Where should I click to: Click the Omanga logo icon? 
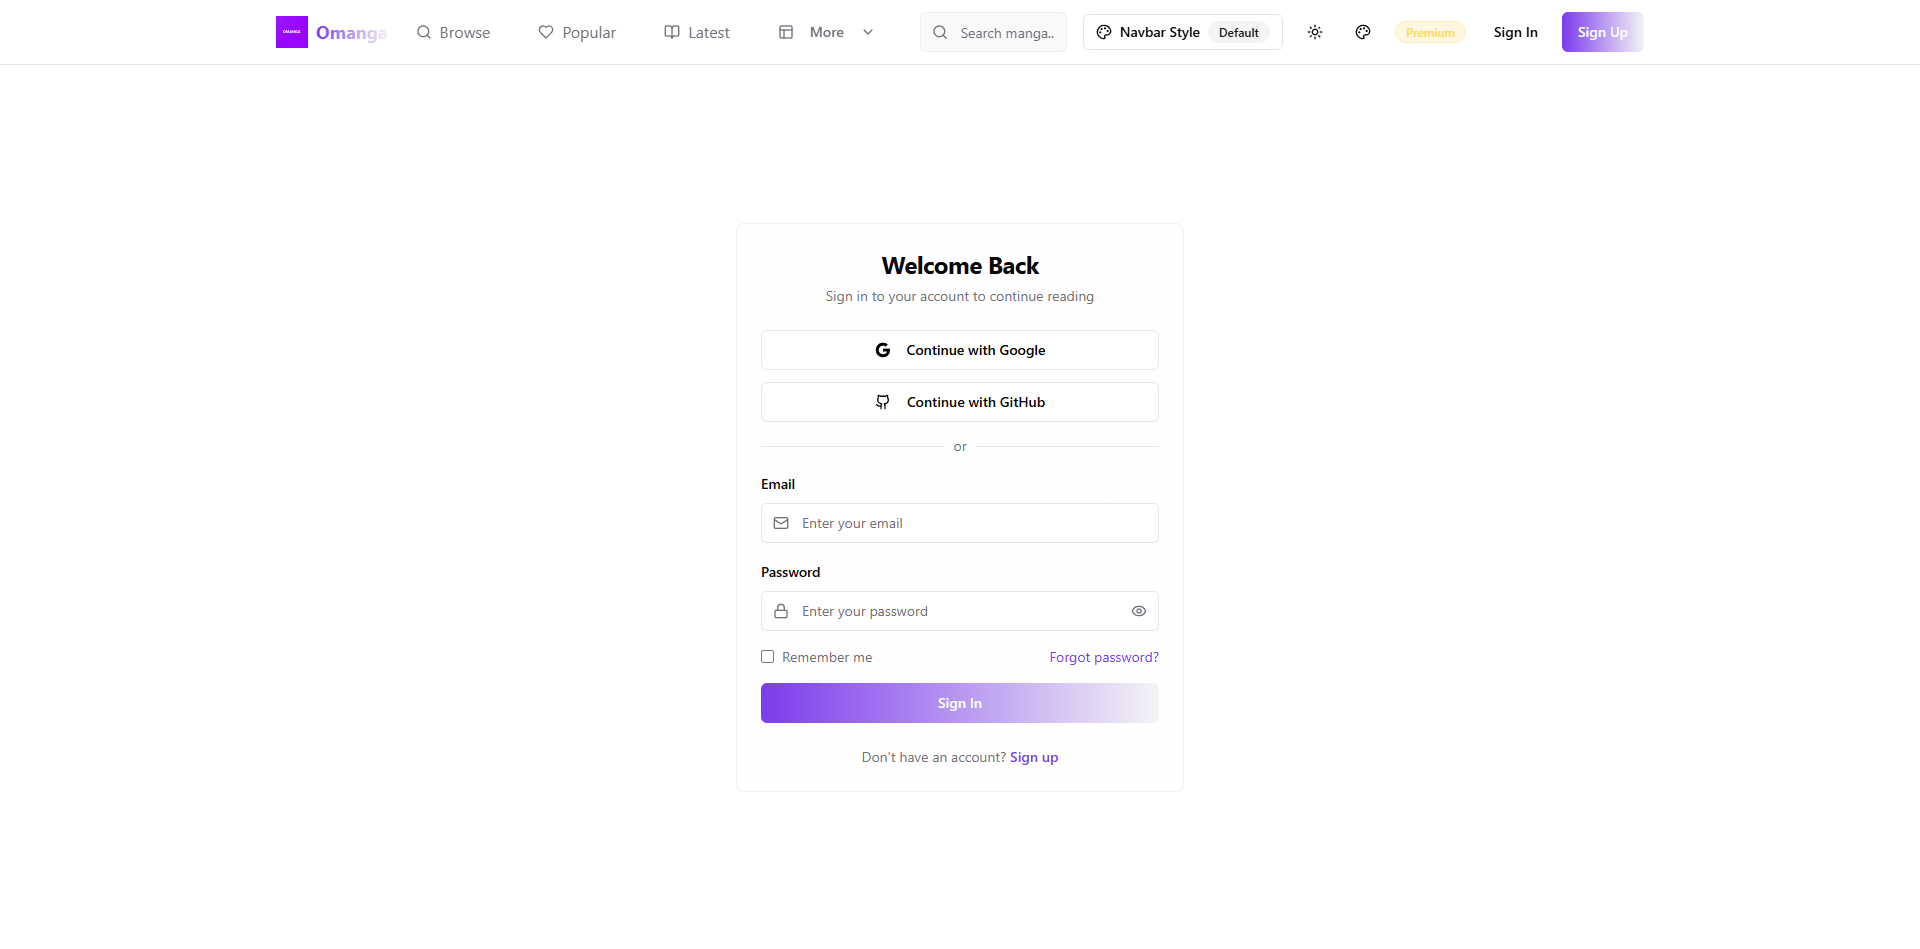point(292,32)
